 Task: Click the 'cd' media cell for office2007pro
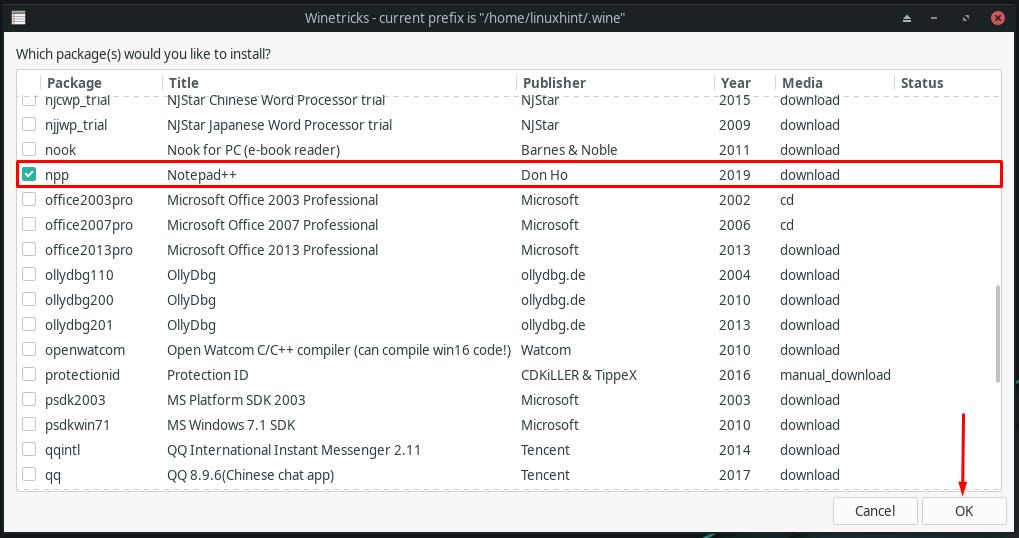786,225
